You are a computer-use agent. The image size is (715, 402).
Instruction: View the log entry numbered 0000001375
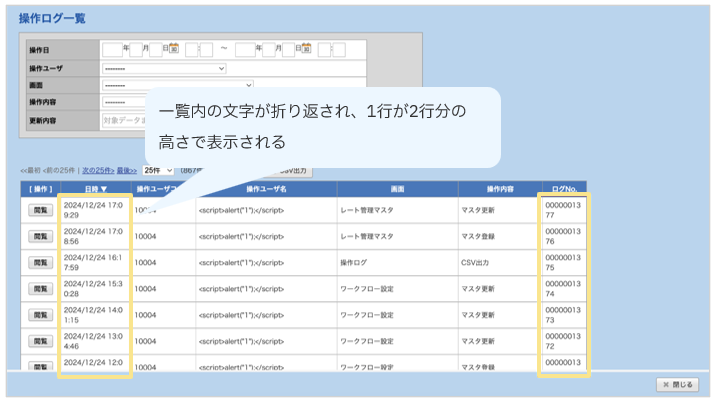click(x=40, y=262)
